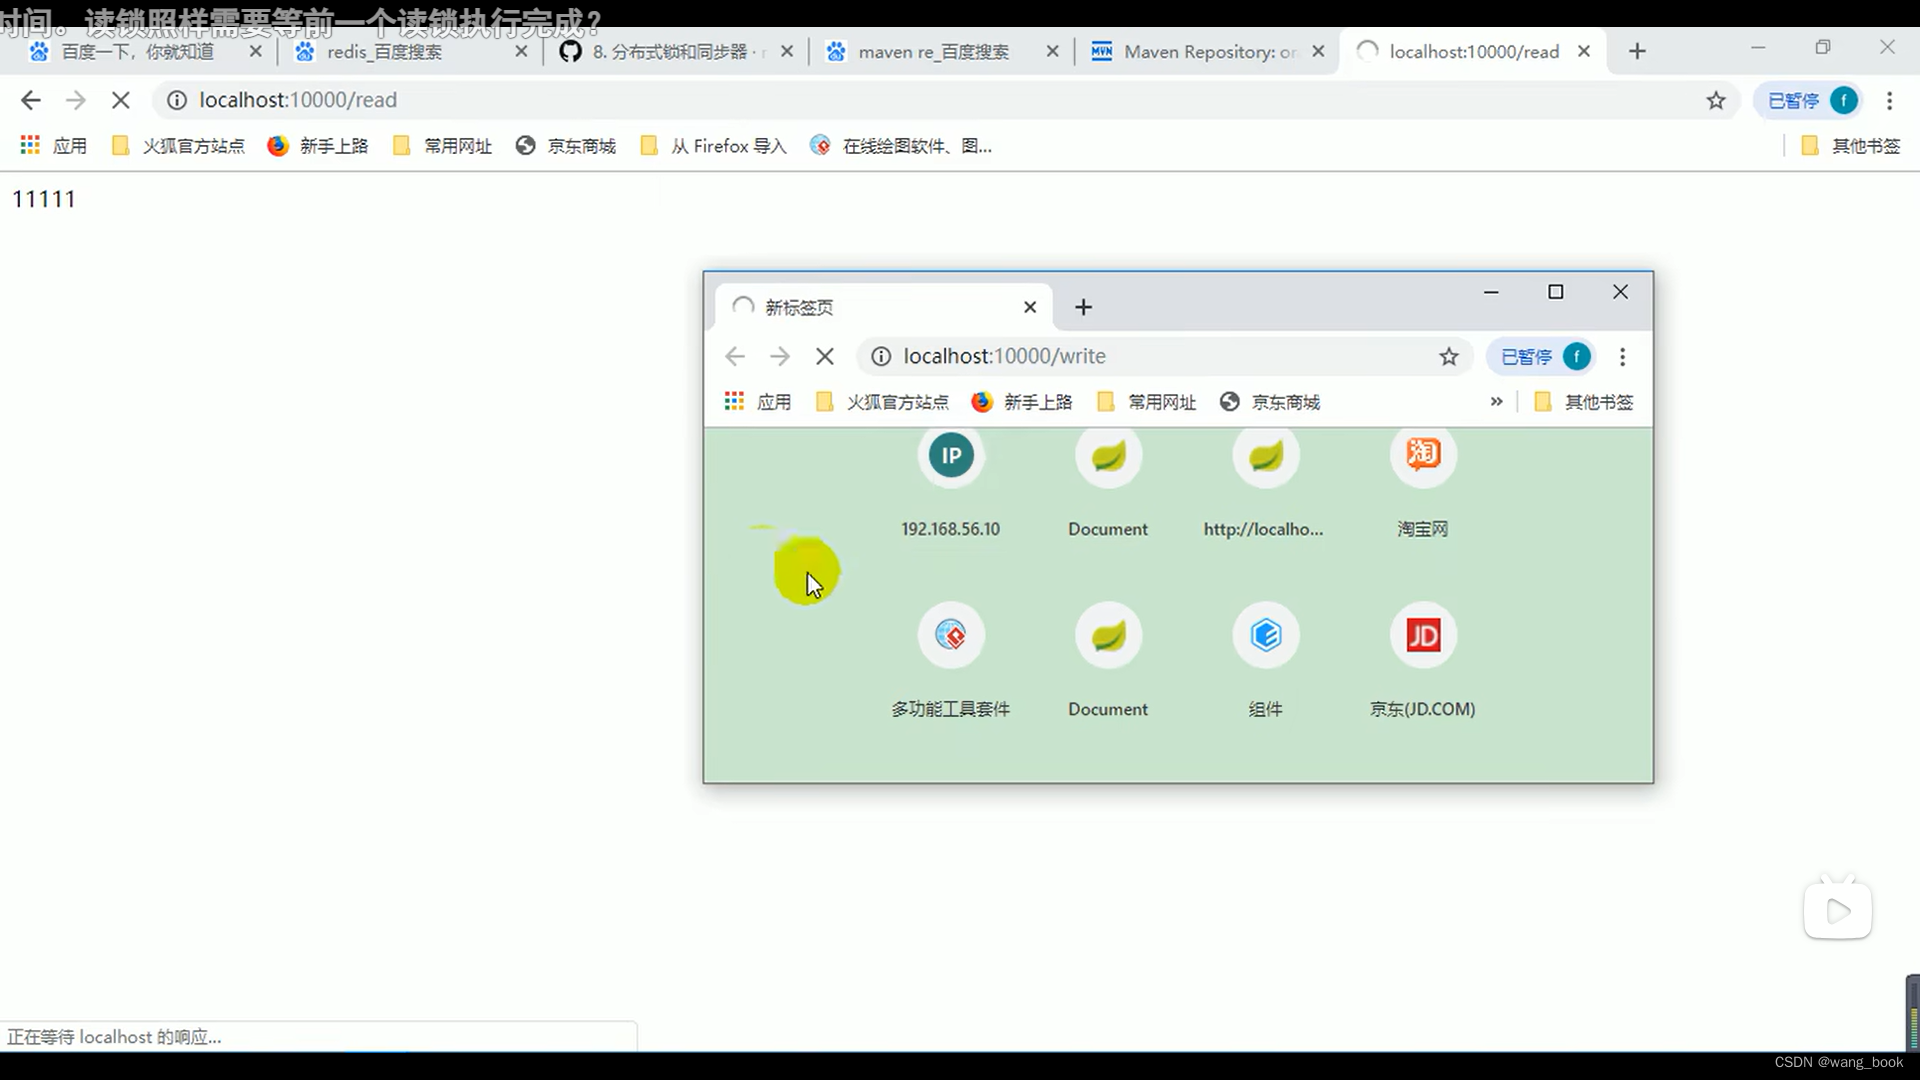
Task: Open 常用网址 folder in main bookmarks bar
Action: click(x=442, y=146)
